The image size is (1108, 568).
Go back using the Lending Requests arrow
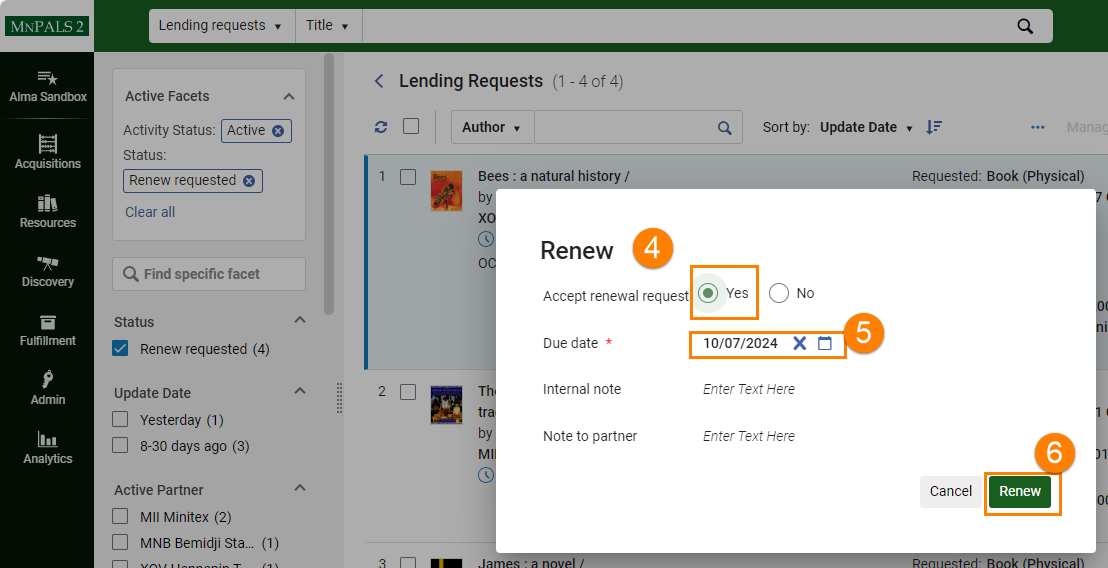379,81
